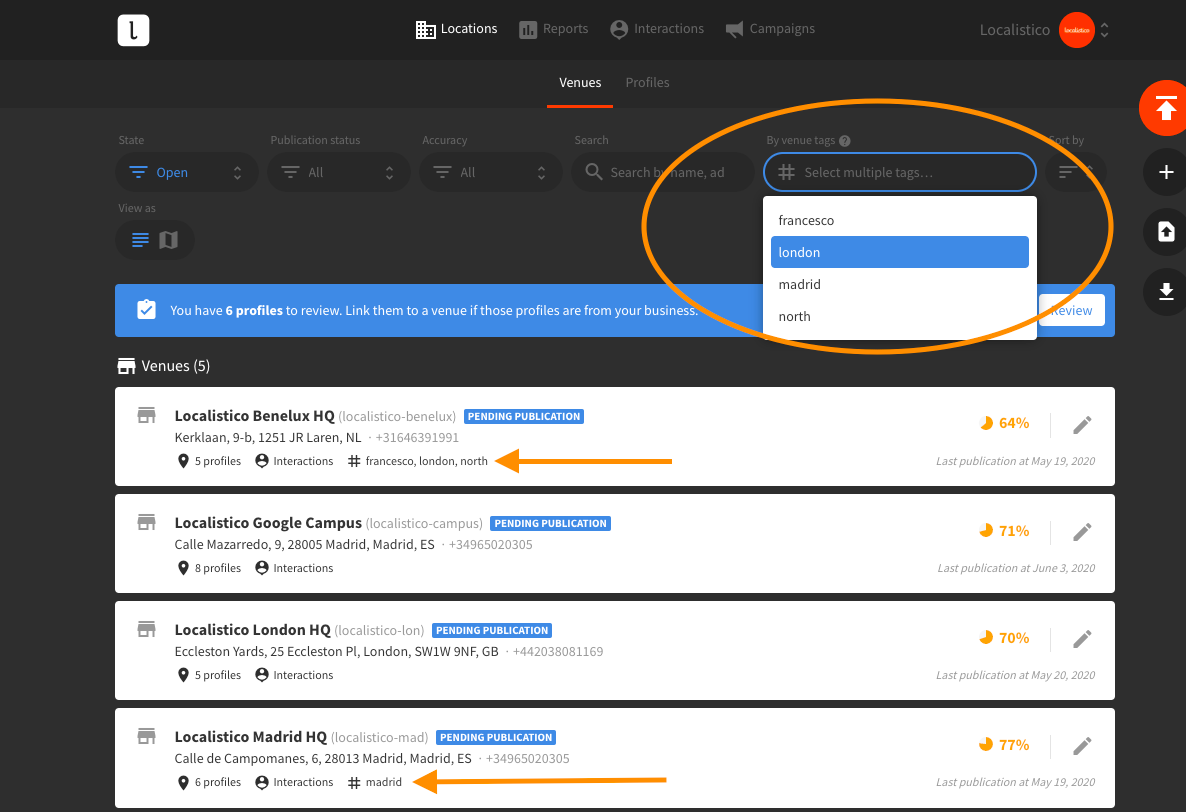
Task: Click Benelux phone number +31646391991
Action: [417, 438]
